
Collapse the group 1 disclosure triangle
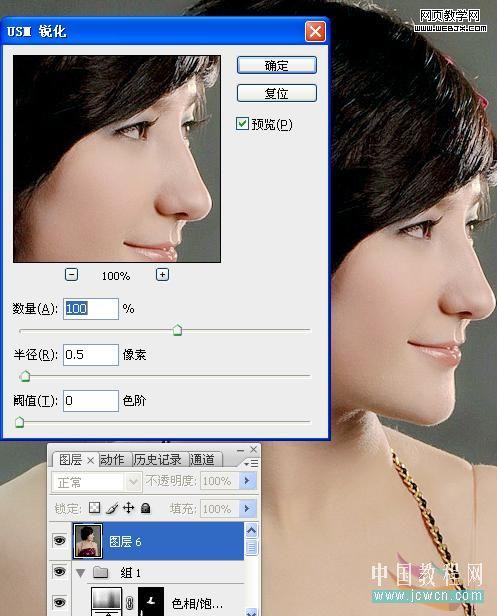point(81,573)
